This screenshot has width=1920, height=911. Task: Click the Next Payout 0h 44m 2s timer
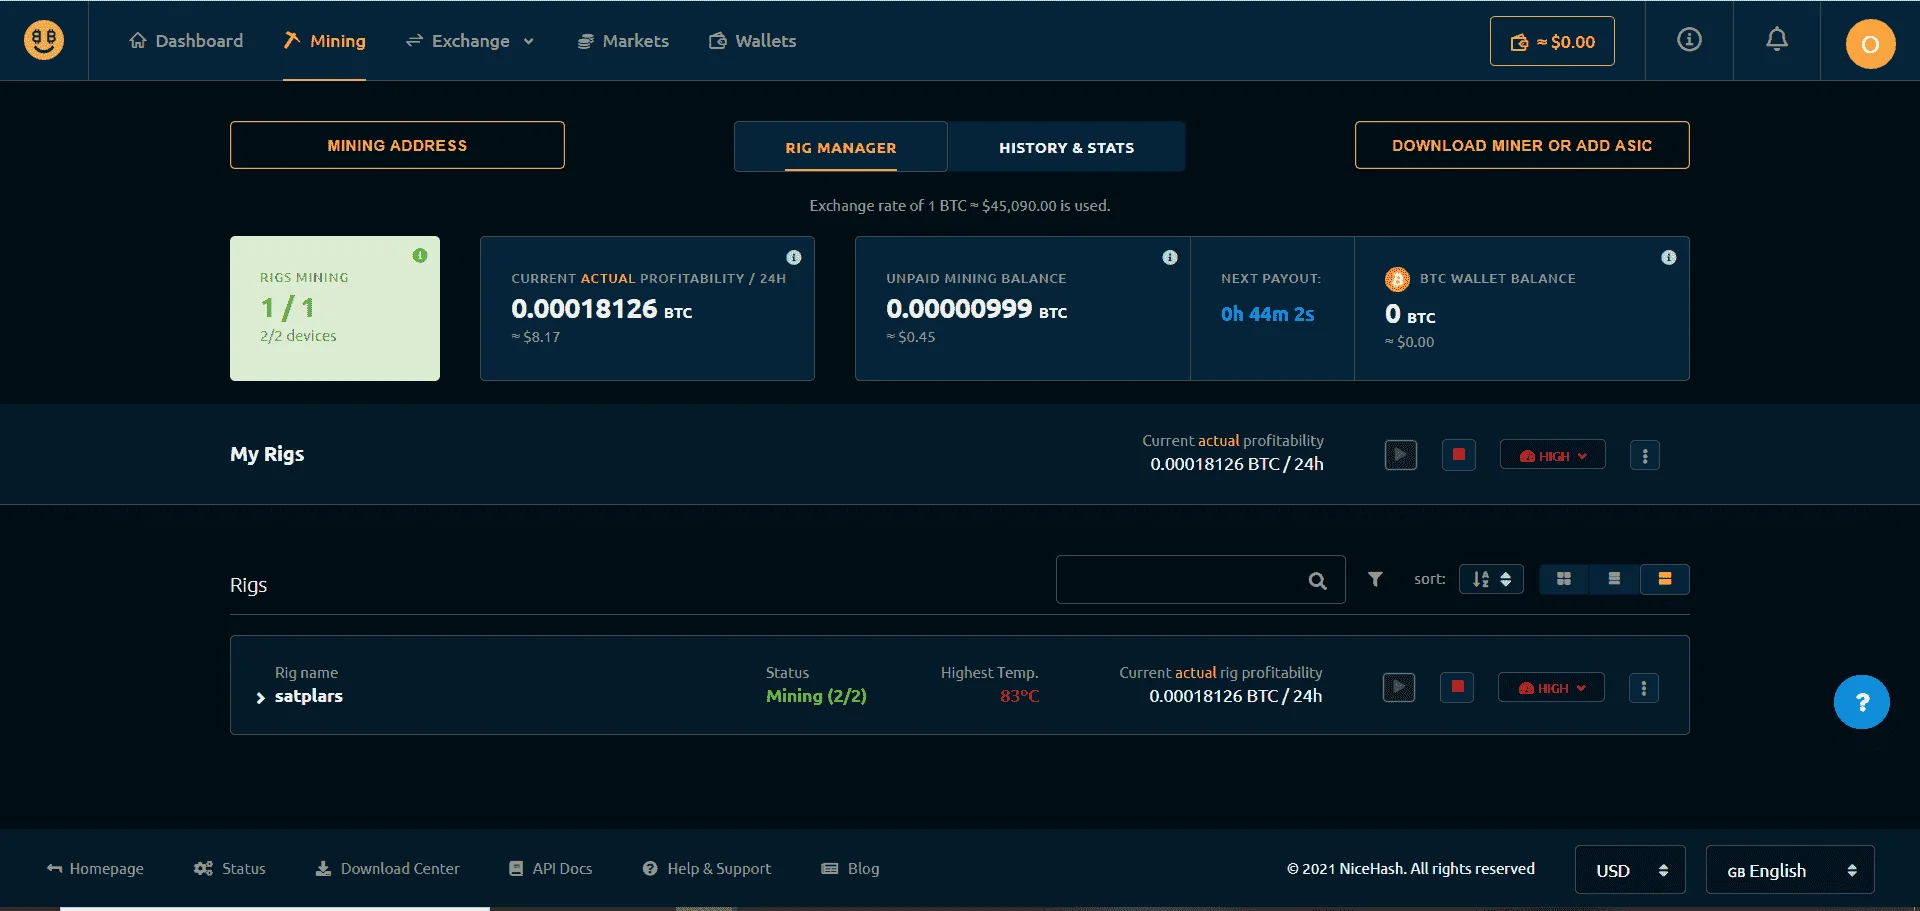pos(1267,314)
